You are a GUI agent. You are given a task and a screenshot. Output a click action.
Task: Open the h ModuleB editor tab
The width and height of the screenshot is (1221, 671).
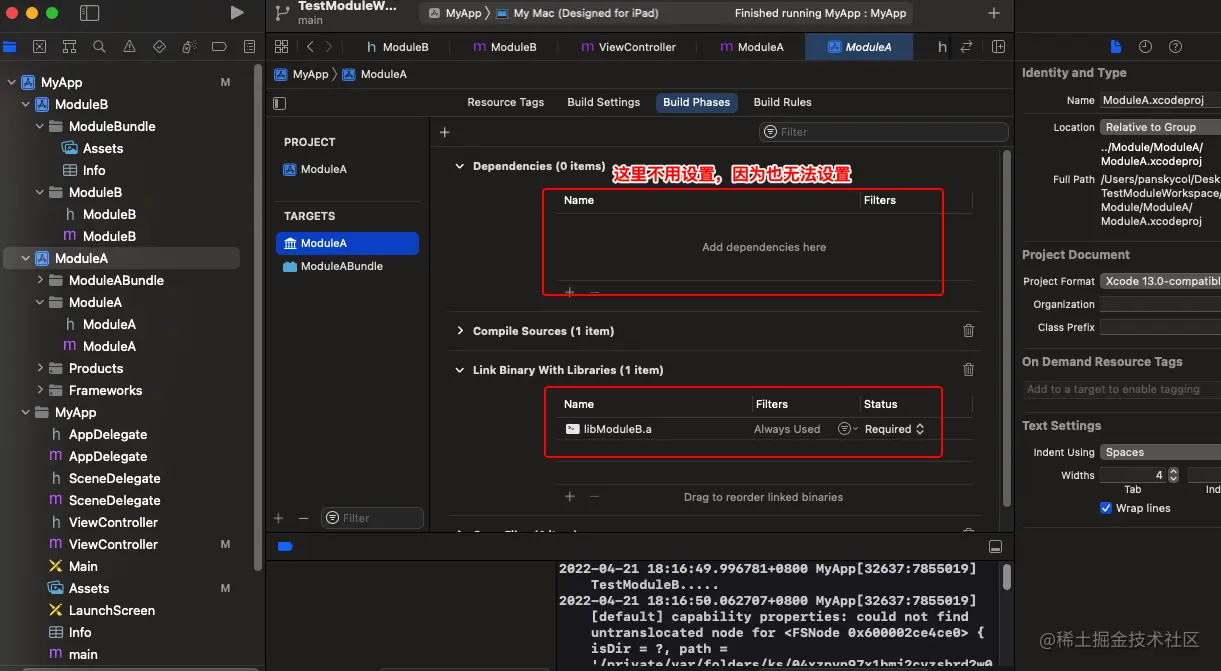coord(397,47)
